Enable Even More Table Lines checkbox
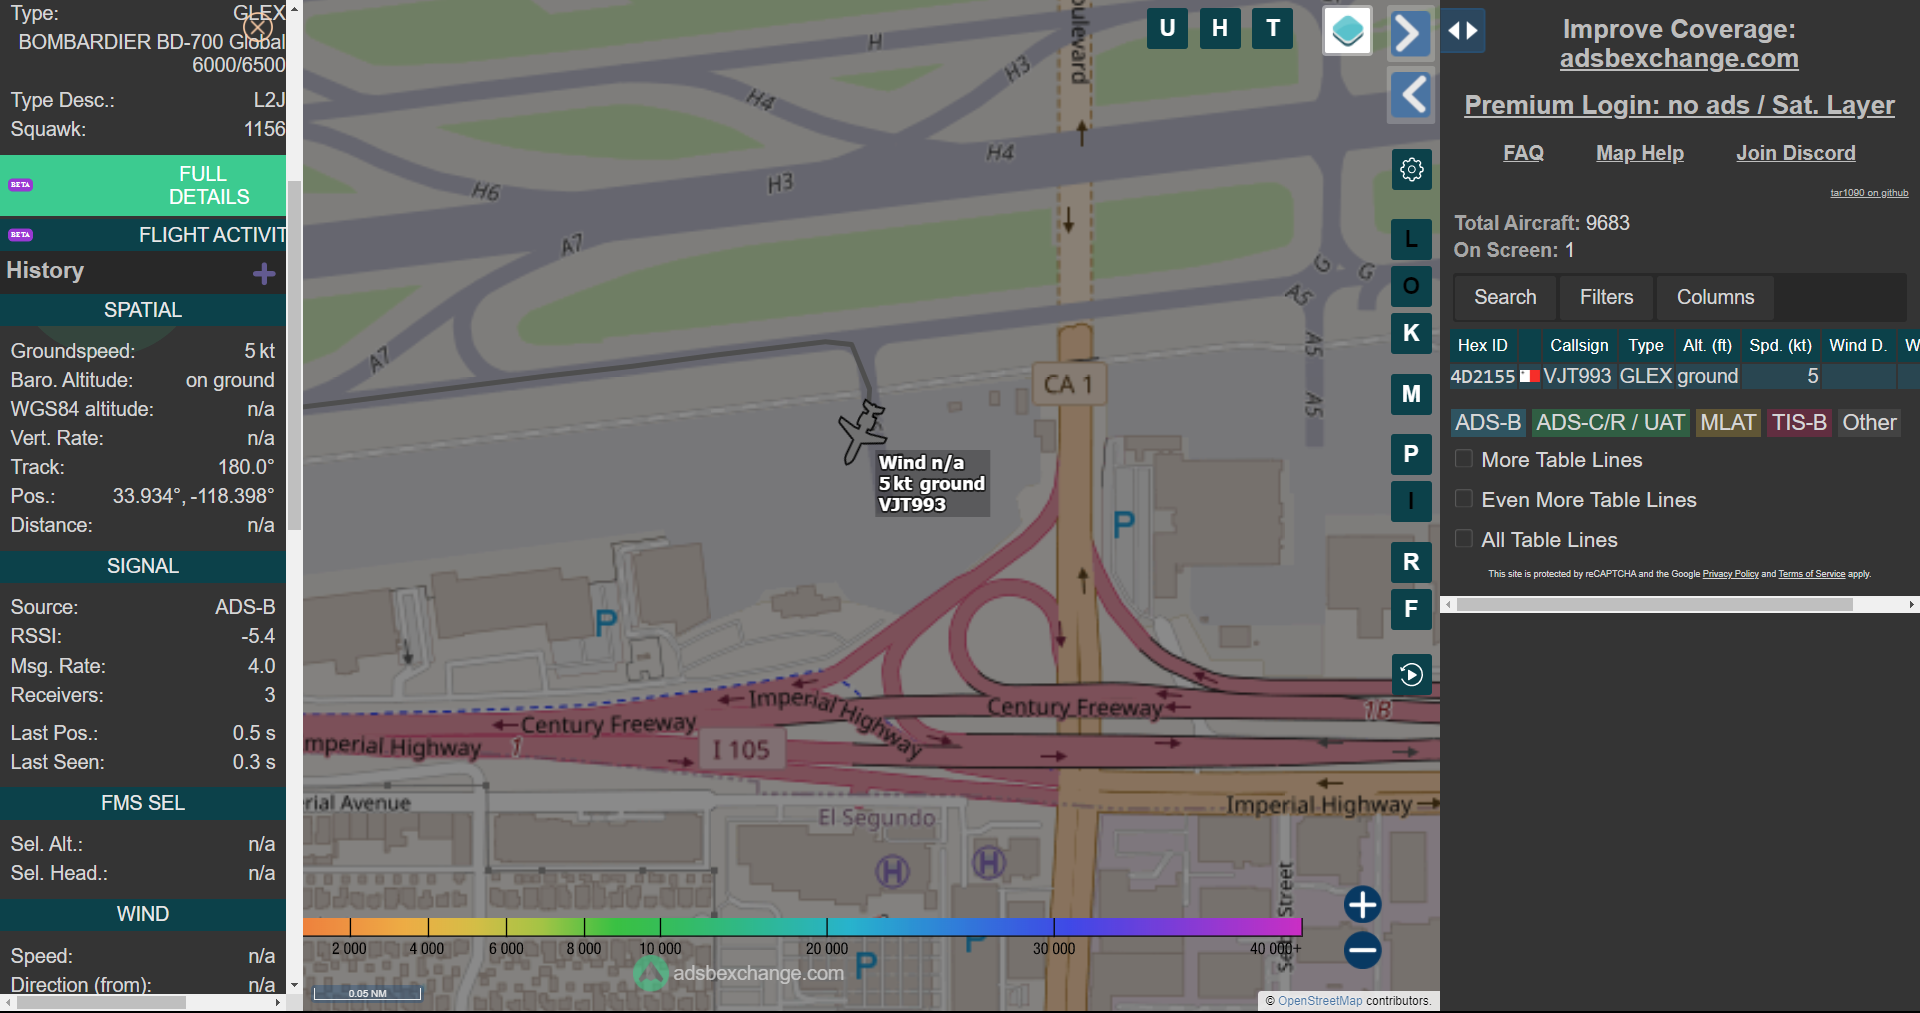The height and width of the screenshot is (1013, 1920). (x=1463, y=499)
